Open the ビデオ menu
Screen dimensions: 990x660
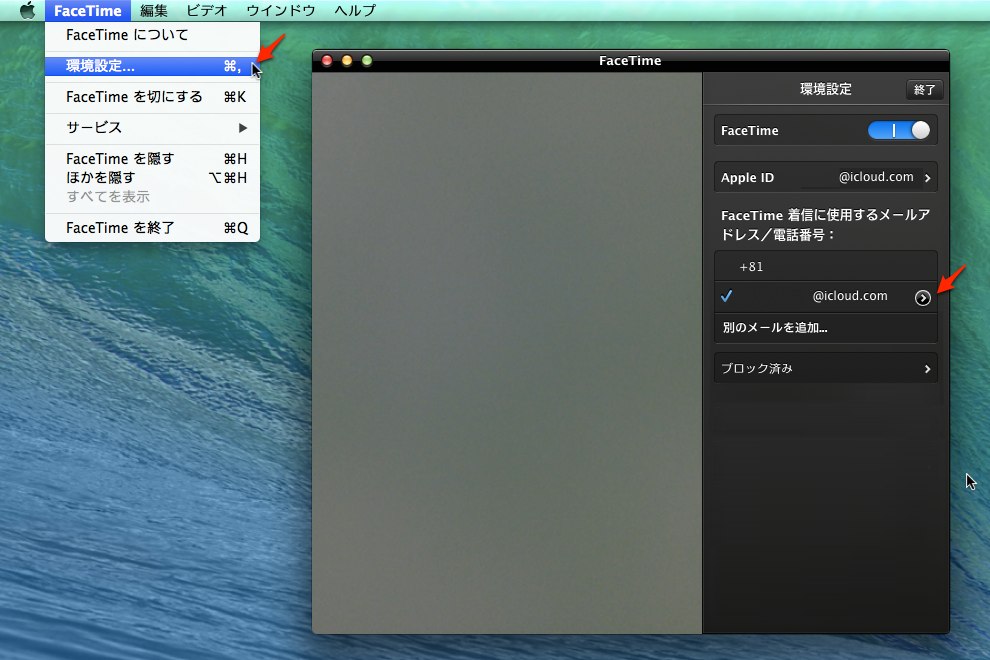point(206,10)
